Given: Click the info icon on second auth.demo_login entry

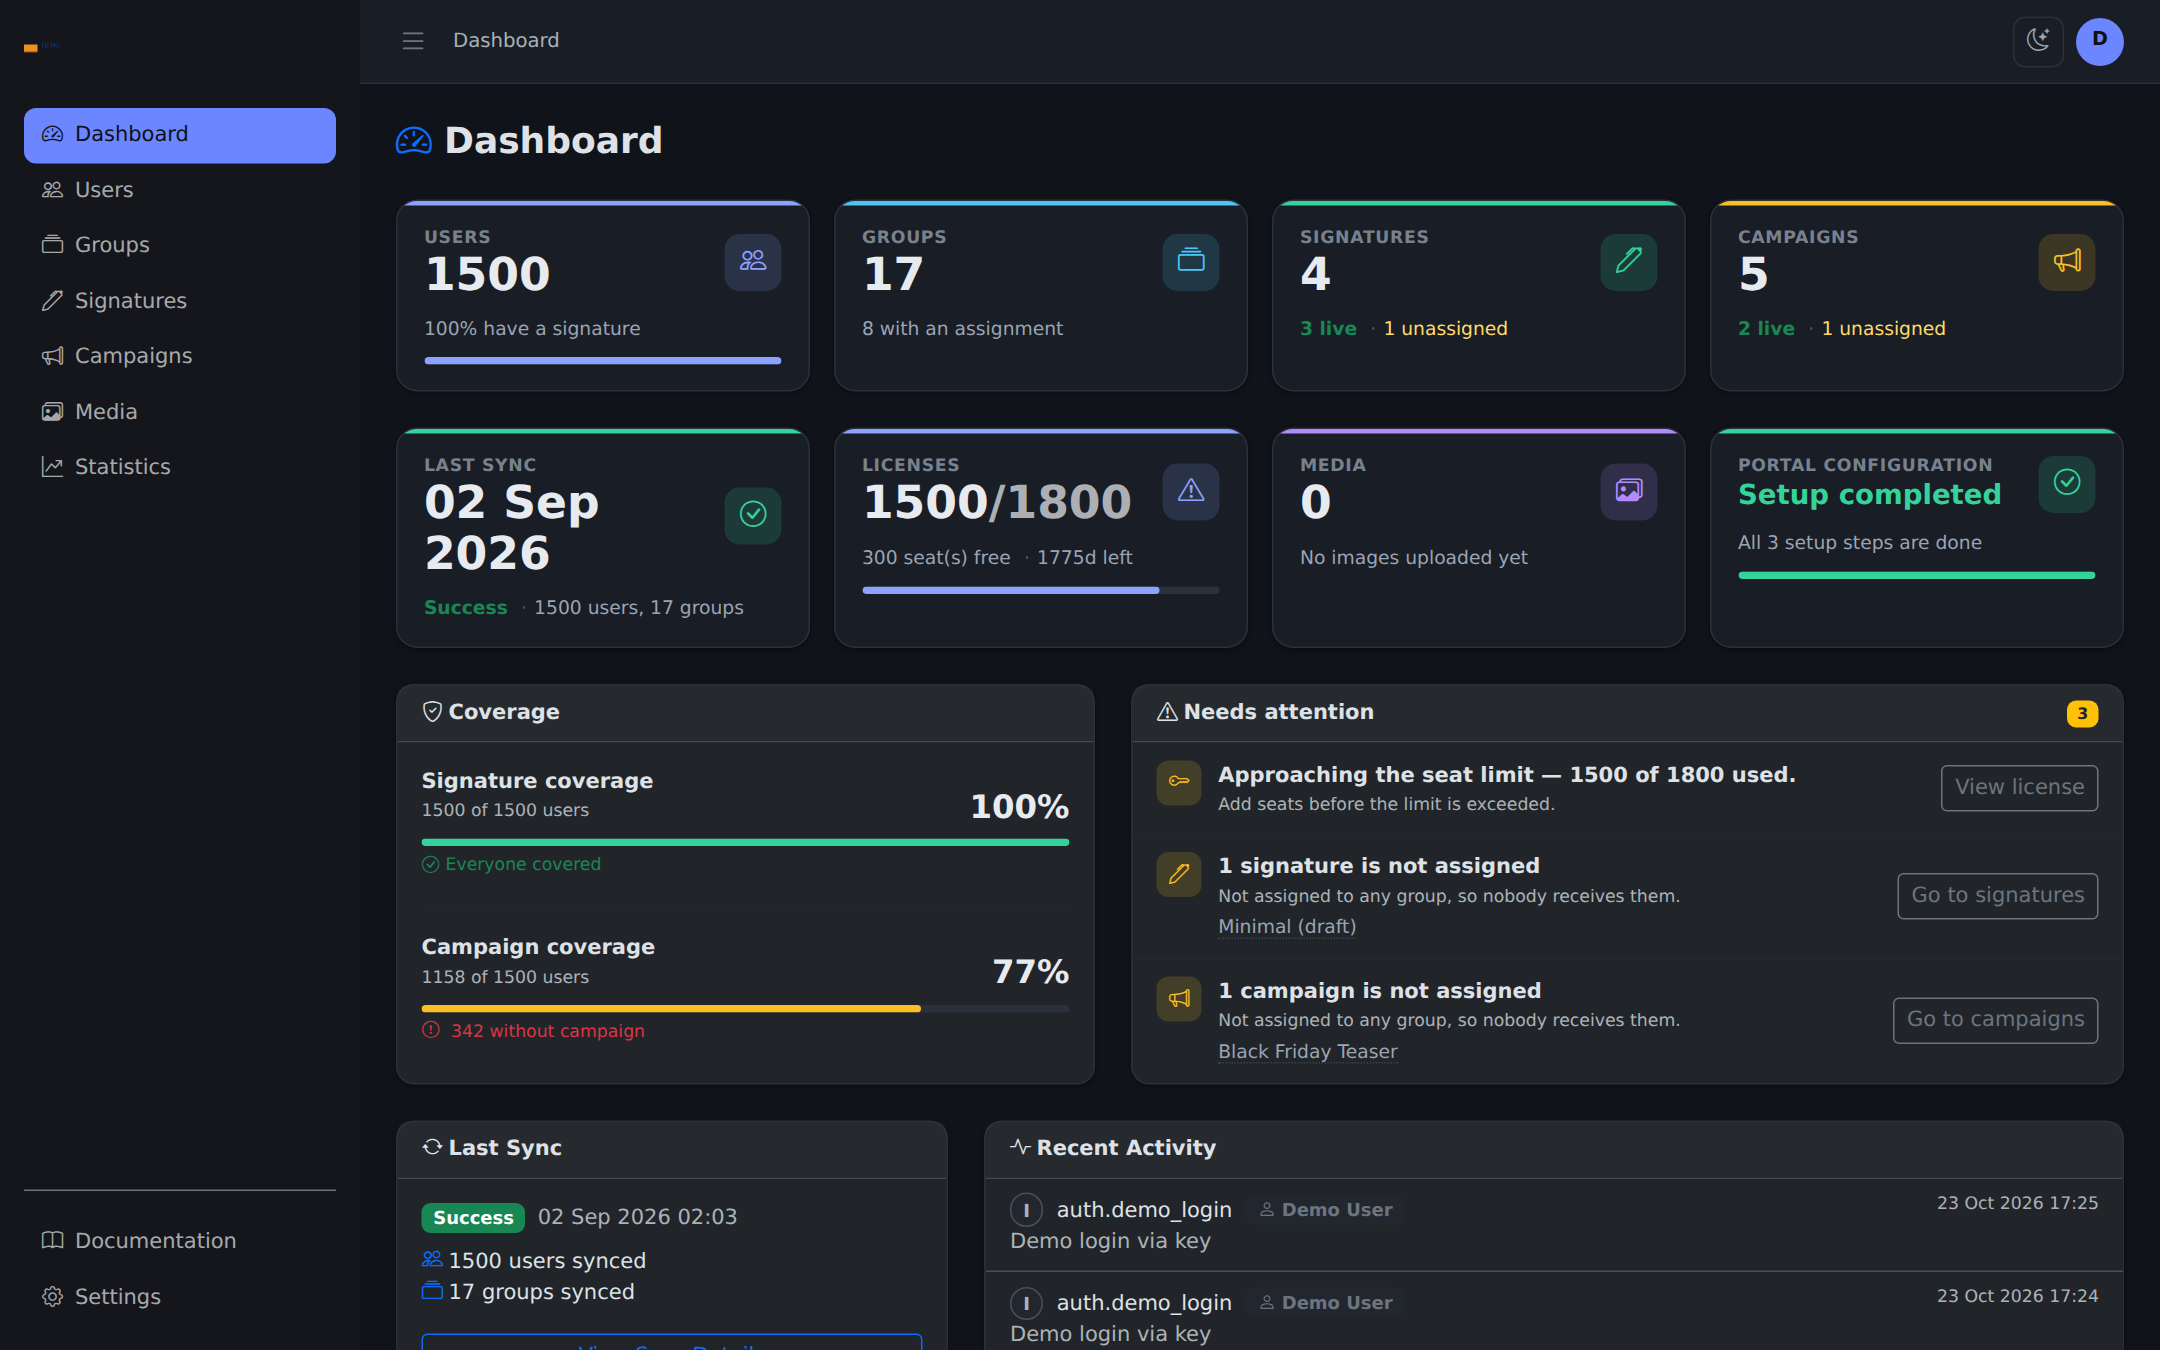Looking at the screenshot, I should (1026, 1303).
